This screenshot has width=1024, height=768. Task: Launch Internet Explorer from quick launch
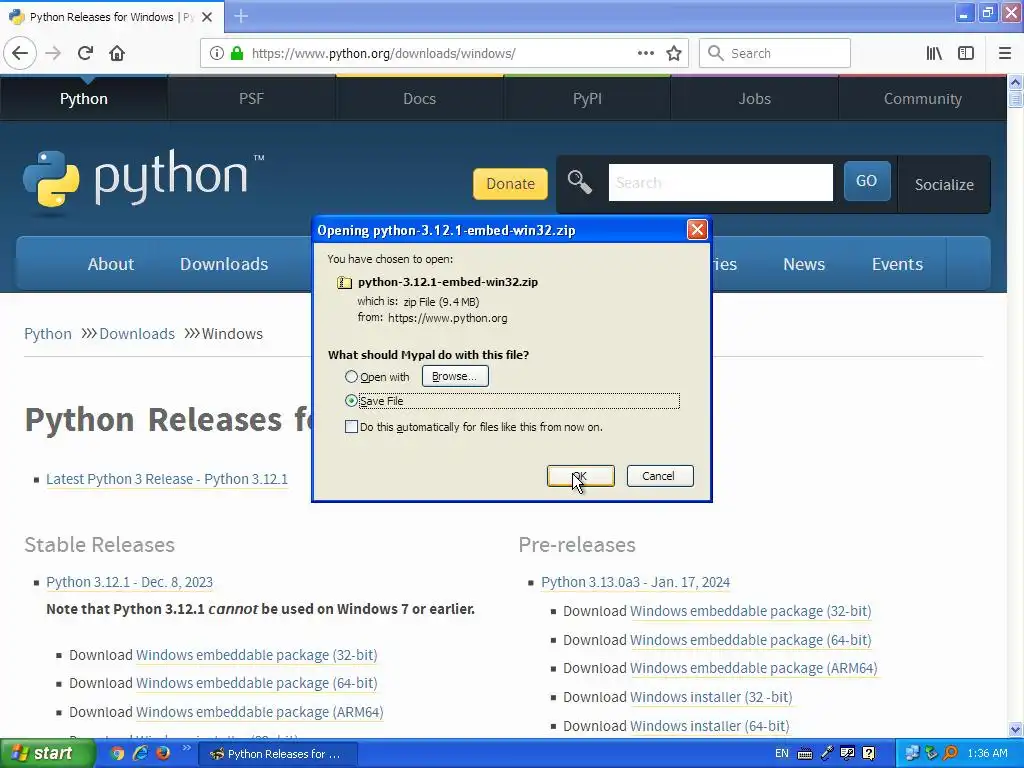click(x=140, y=754)
